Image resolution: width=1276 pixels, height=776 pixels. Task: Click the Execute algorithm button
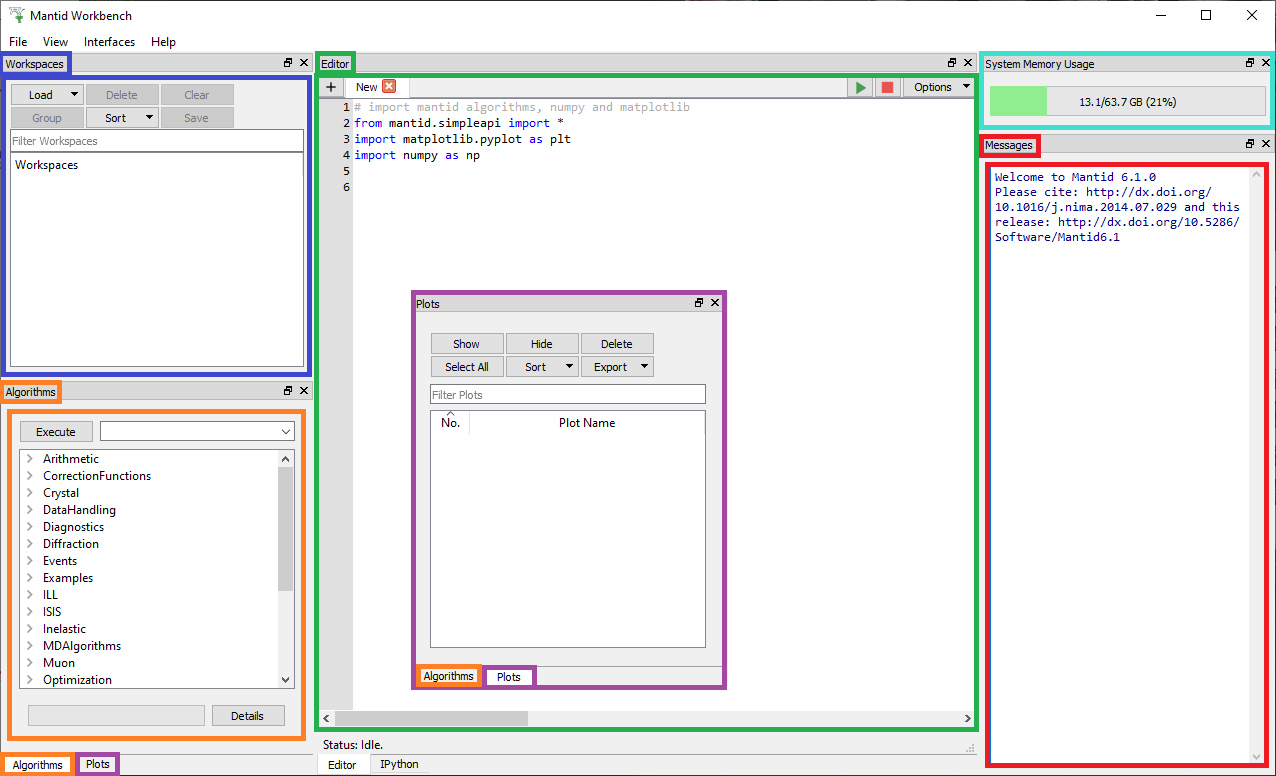click(x=56, y=432)
